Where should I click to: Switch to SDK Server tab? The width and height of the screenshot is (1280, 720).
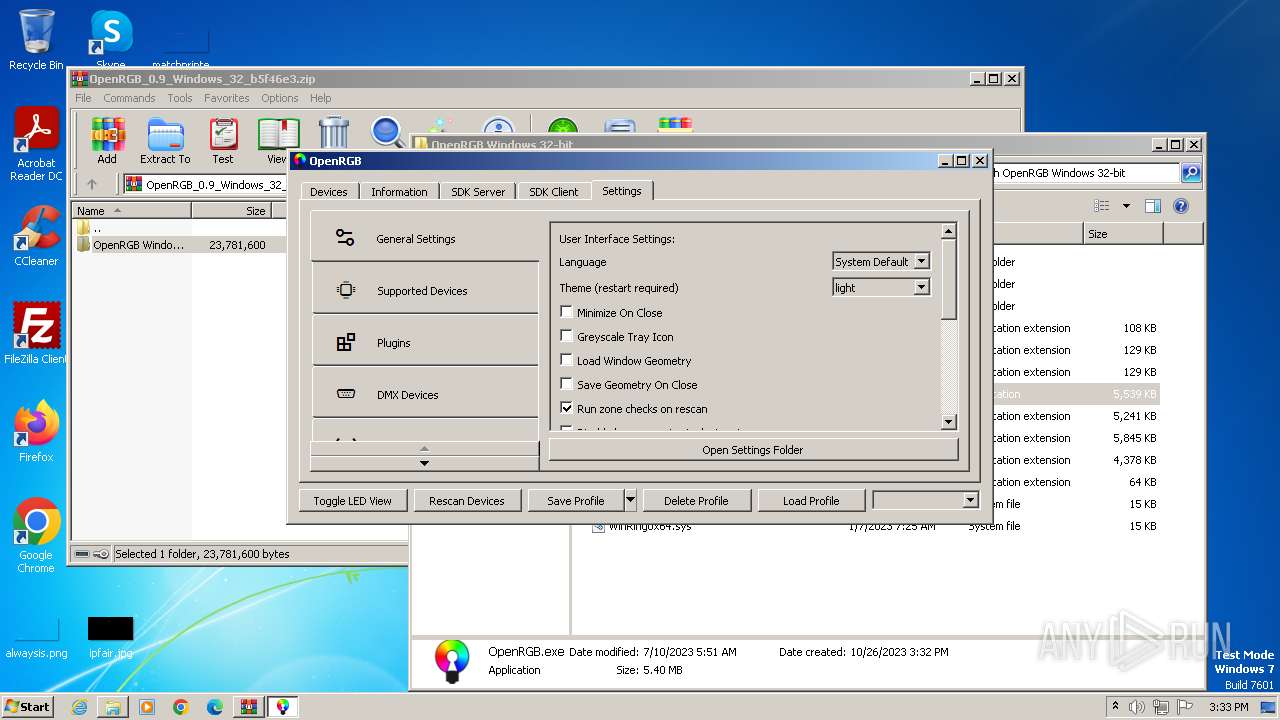[x=478, y=191]
